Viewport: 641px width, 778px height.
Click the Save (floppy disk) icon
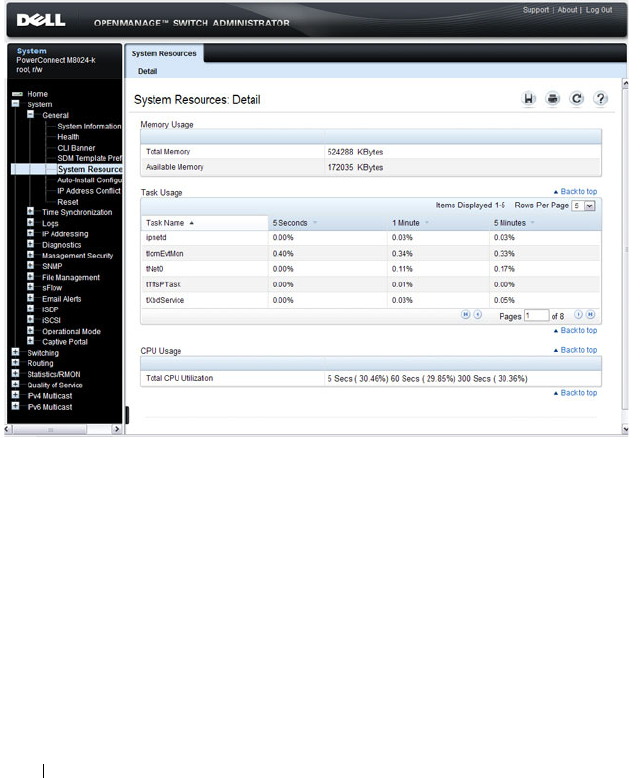[x=529, y=99]
